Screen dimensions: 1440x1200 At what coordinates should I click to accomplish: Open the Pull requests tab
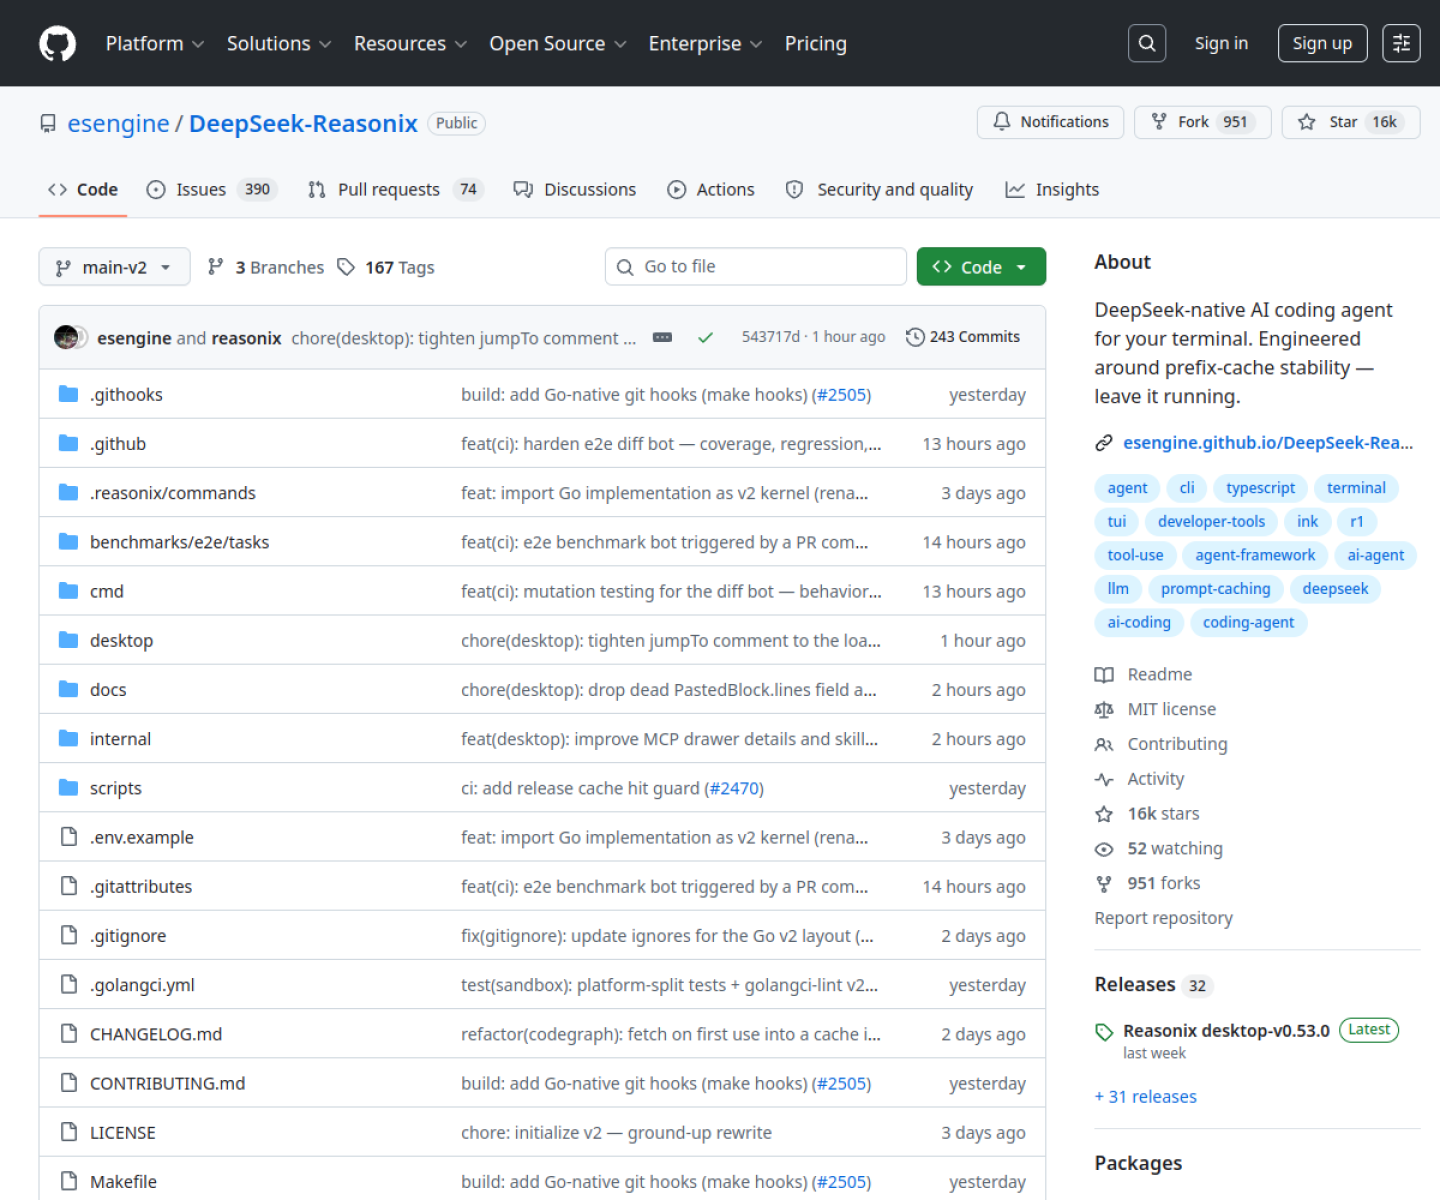[395, 190]
